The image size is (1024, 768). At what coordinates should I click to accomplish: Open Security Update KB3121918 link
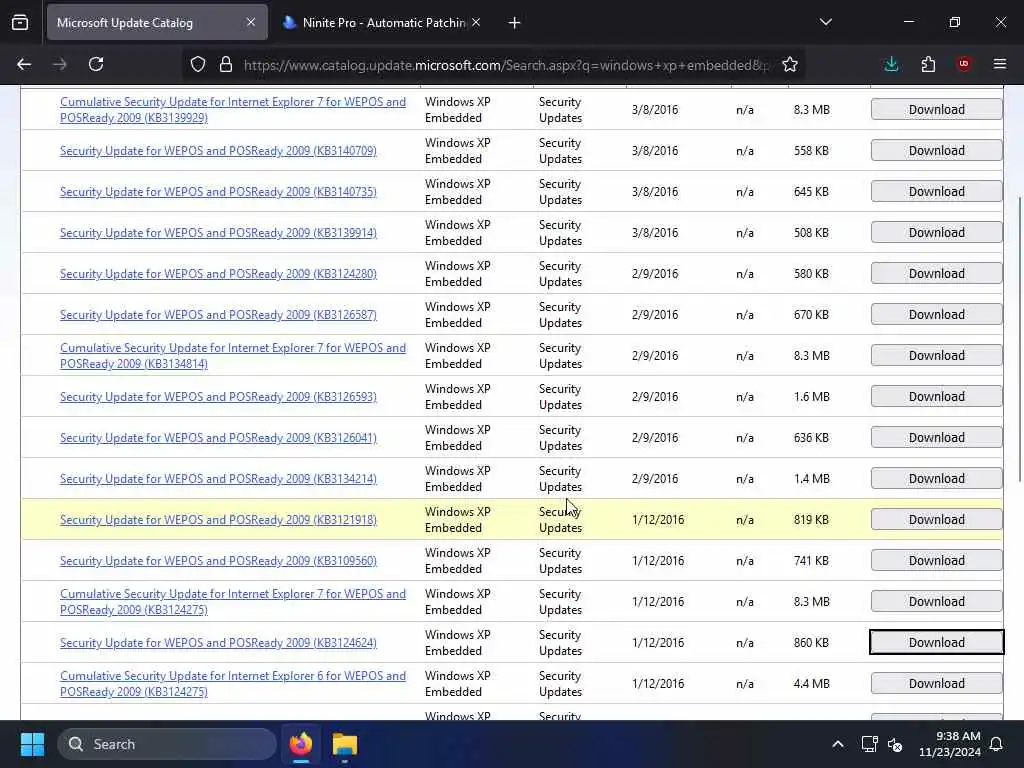tap(218, 520)
